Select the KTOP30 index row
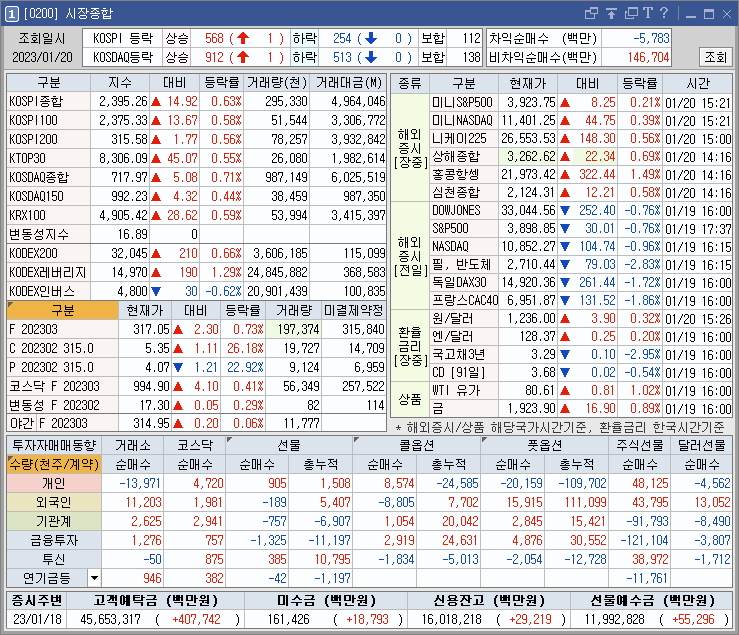 click(196, 158)
